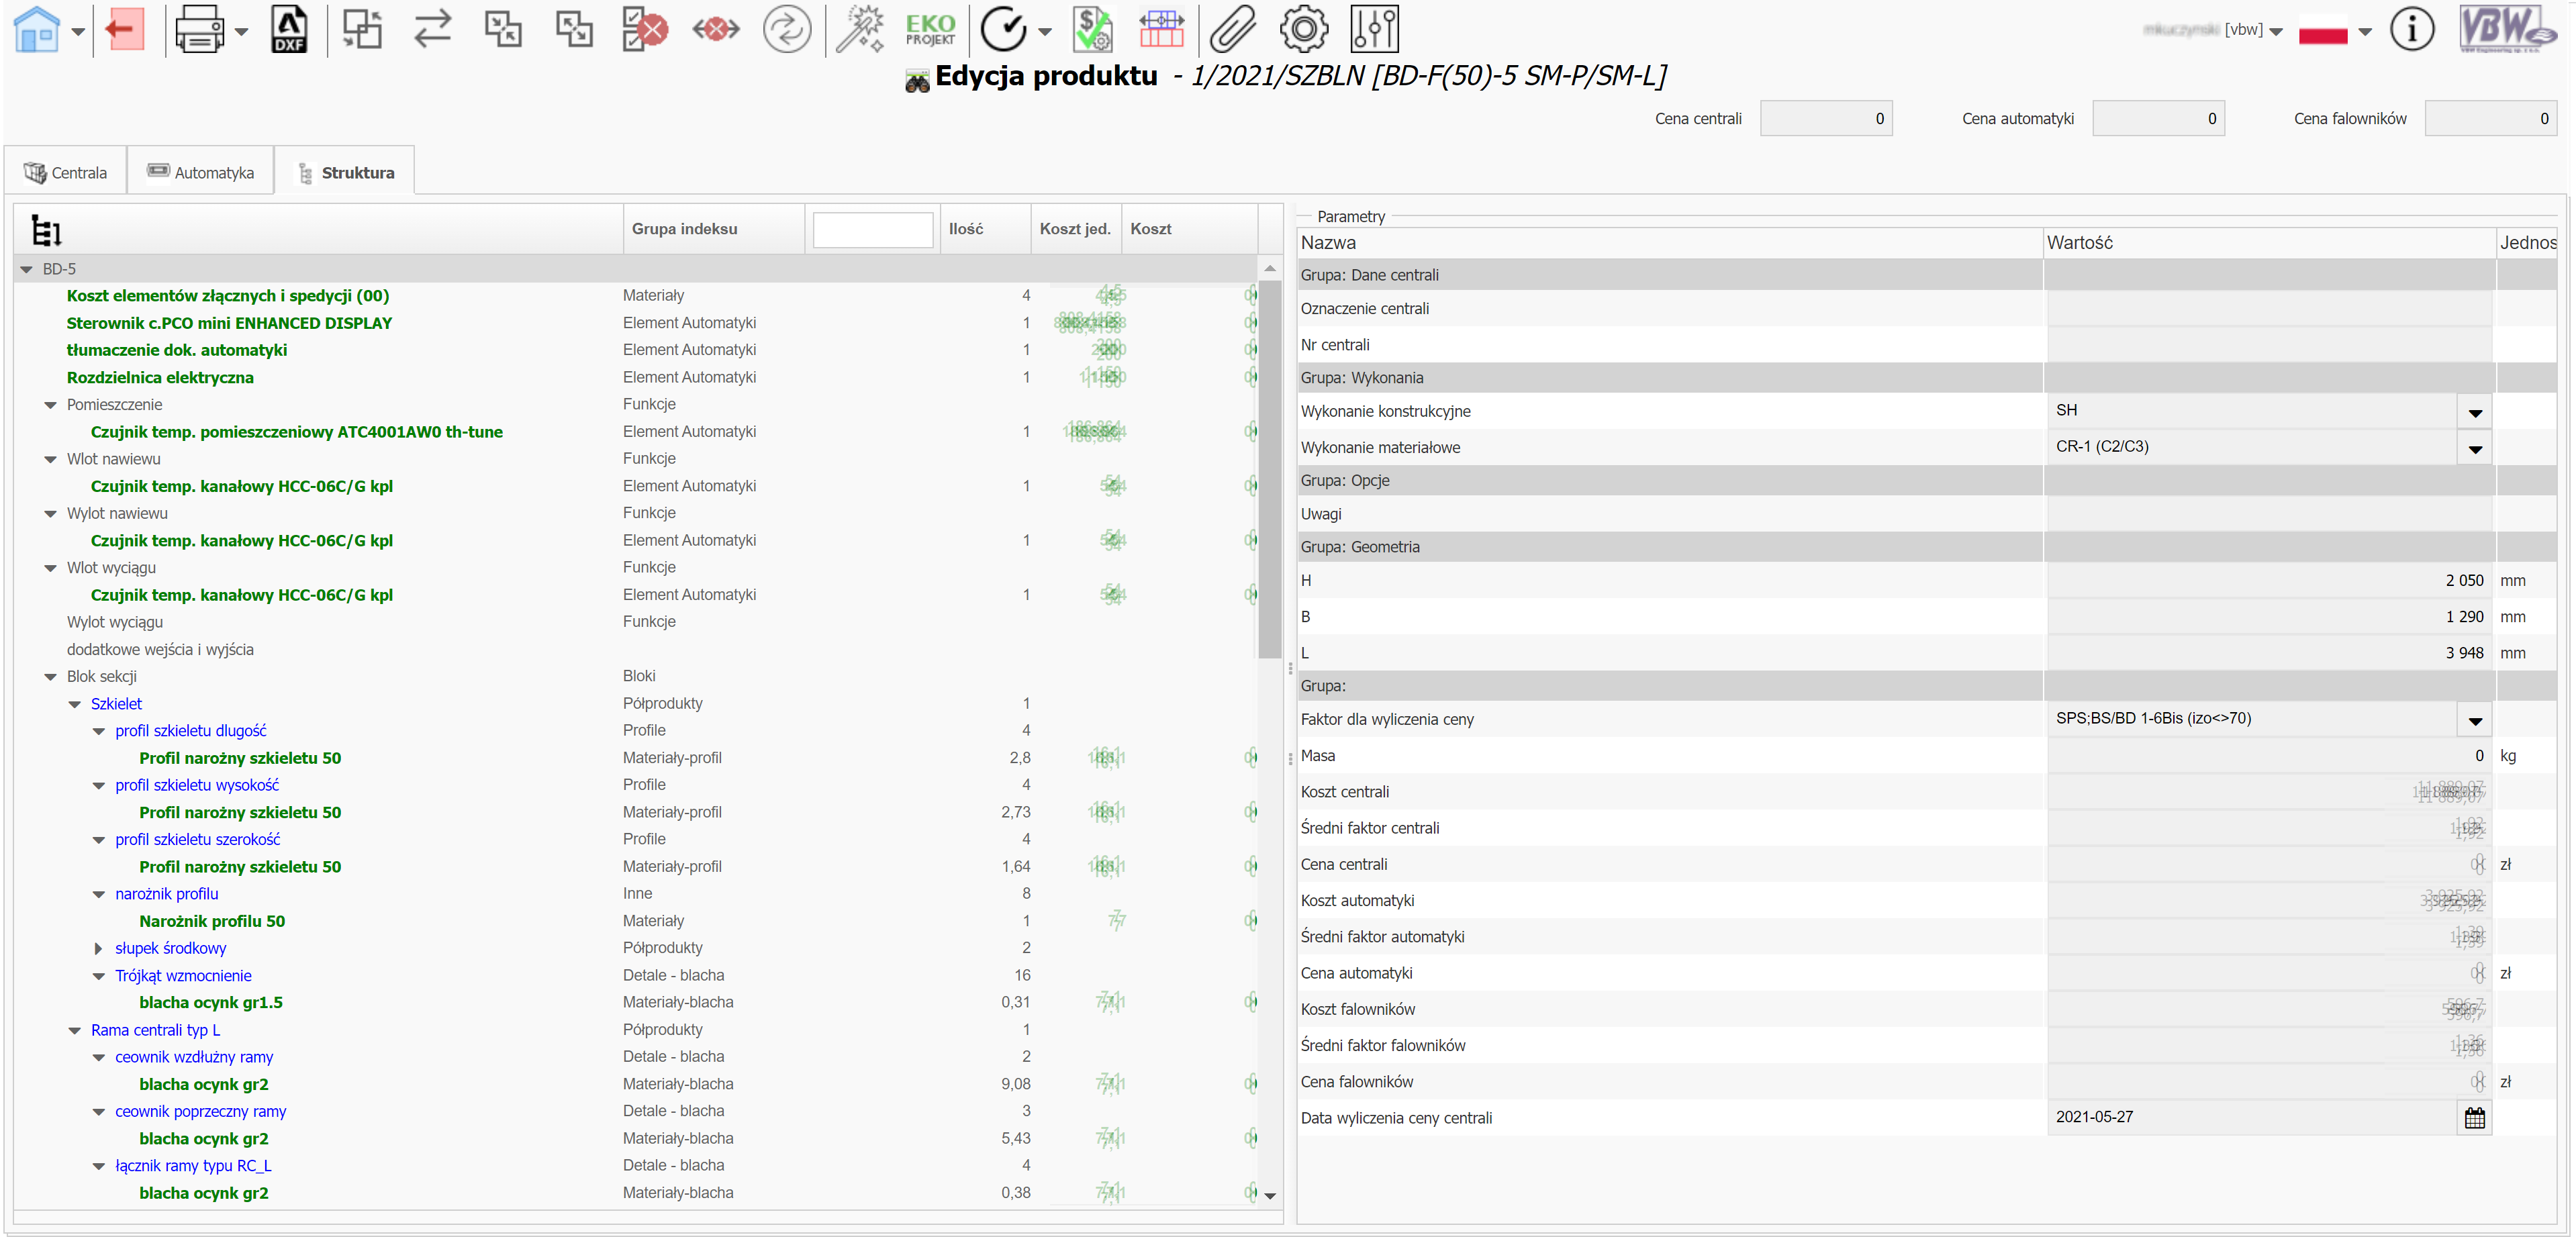Export to DXF file icon
This screenshot has width=2576, height=1237.
point(289,30)
